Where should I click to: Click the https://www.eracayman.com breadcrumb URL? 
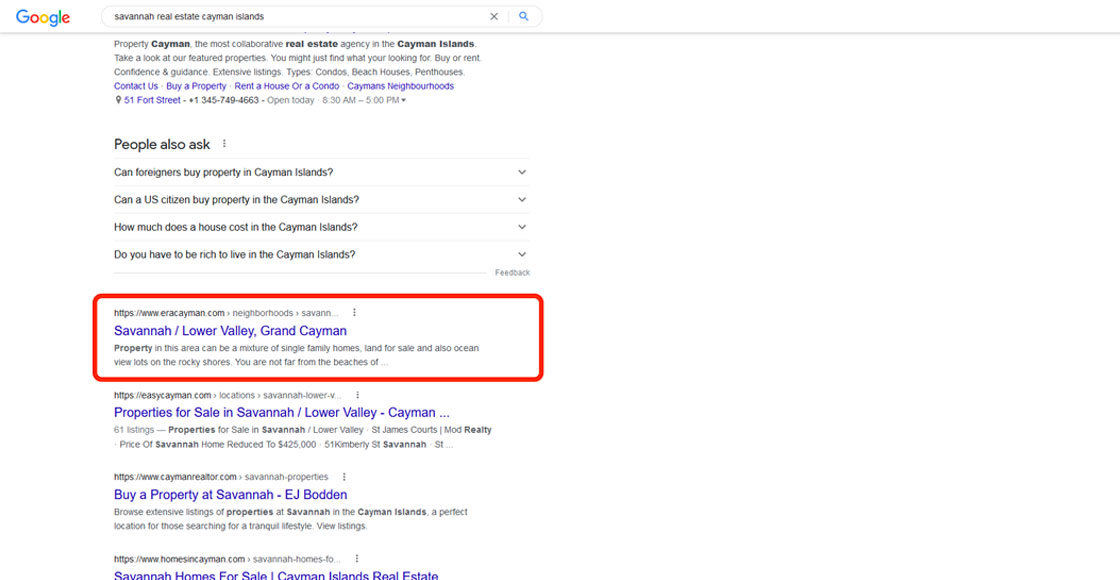tap(169, 313)
